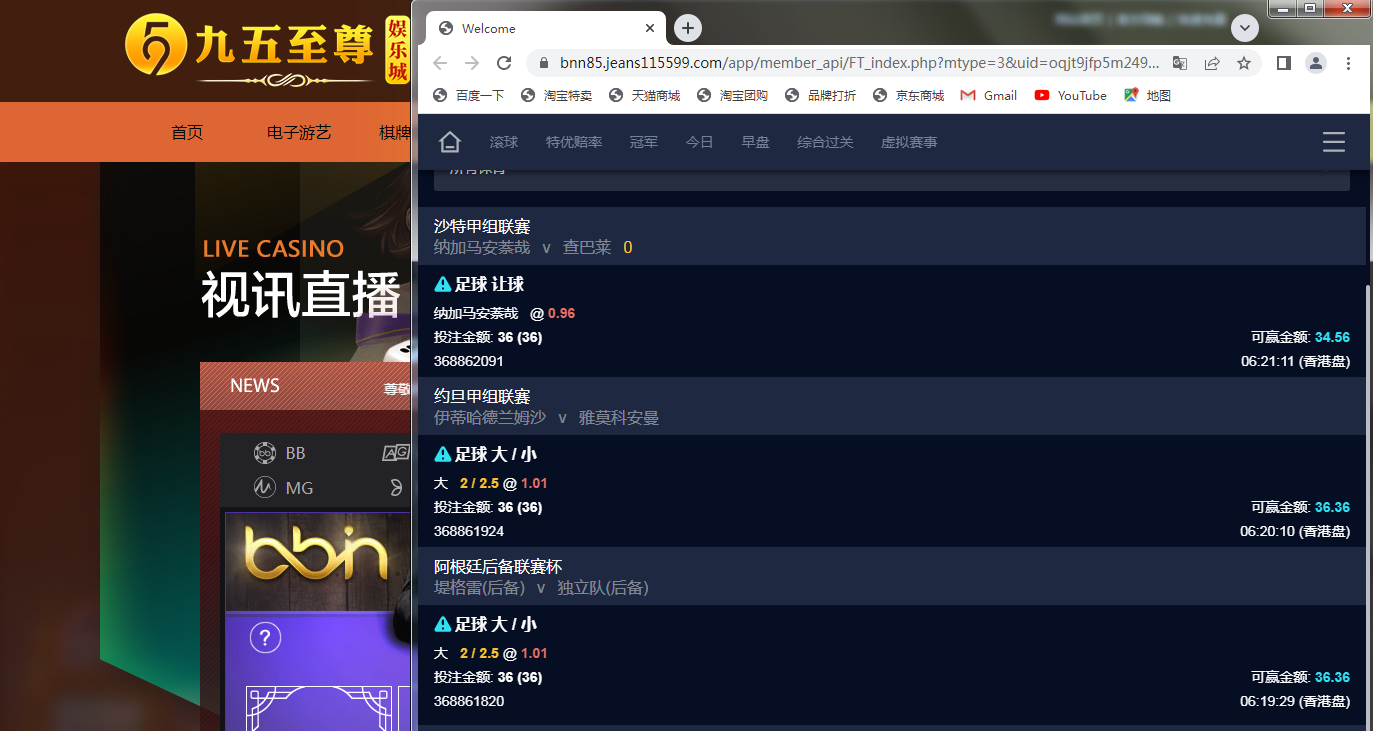Toggle browser side panel icon
Image resolution: width=1373 pixels, height=731 pixels.
click(1284, 63)
